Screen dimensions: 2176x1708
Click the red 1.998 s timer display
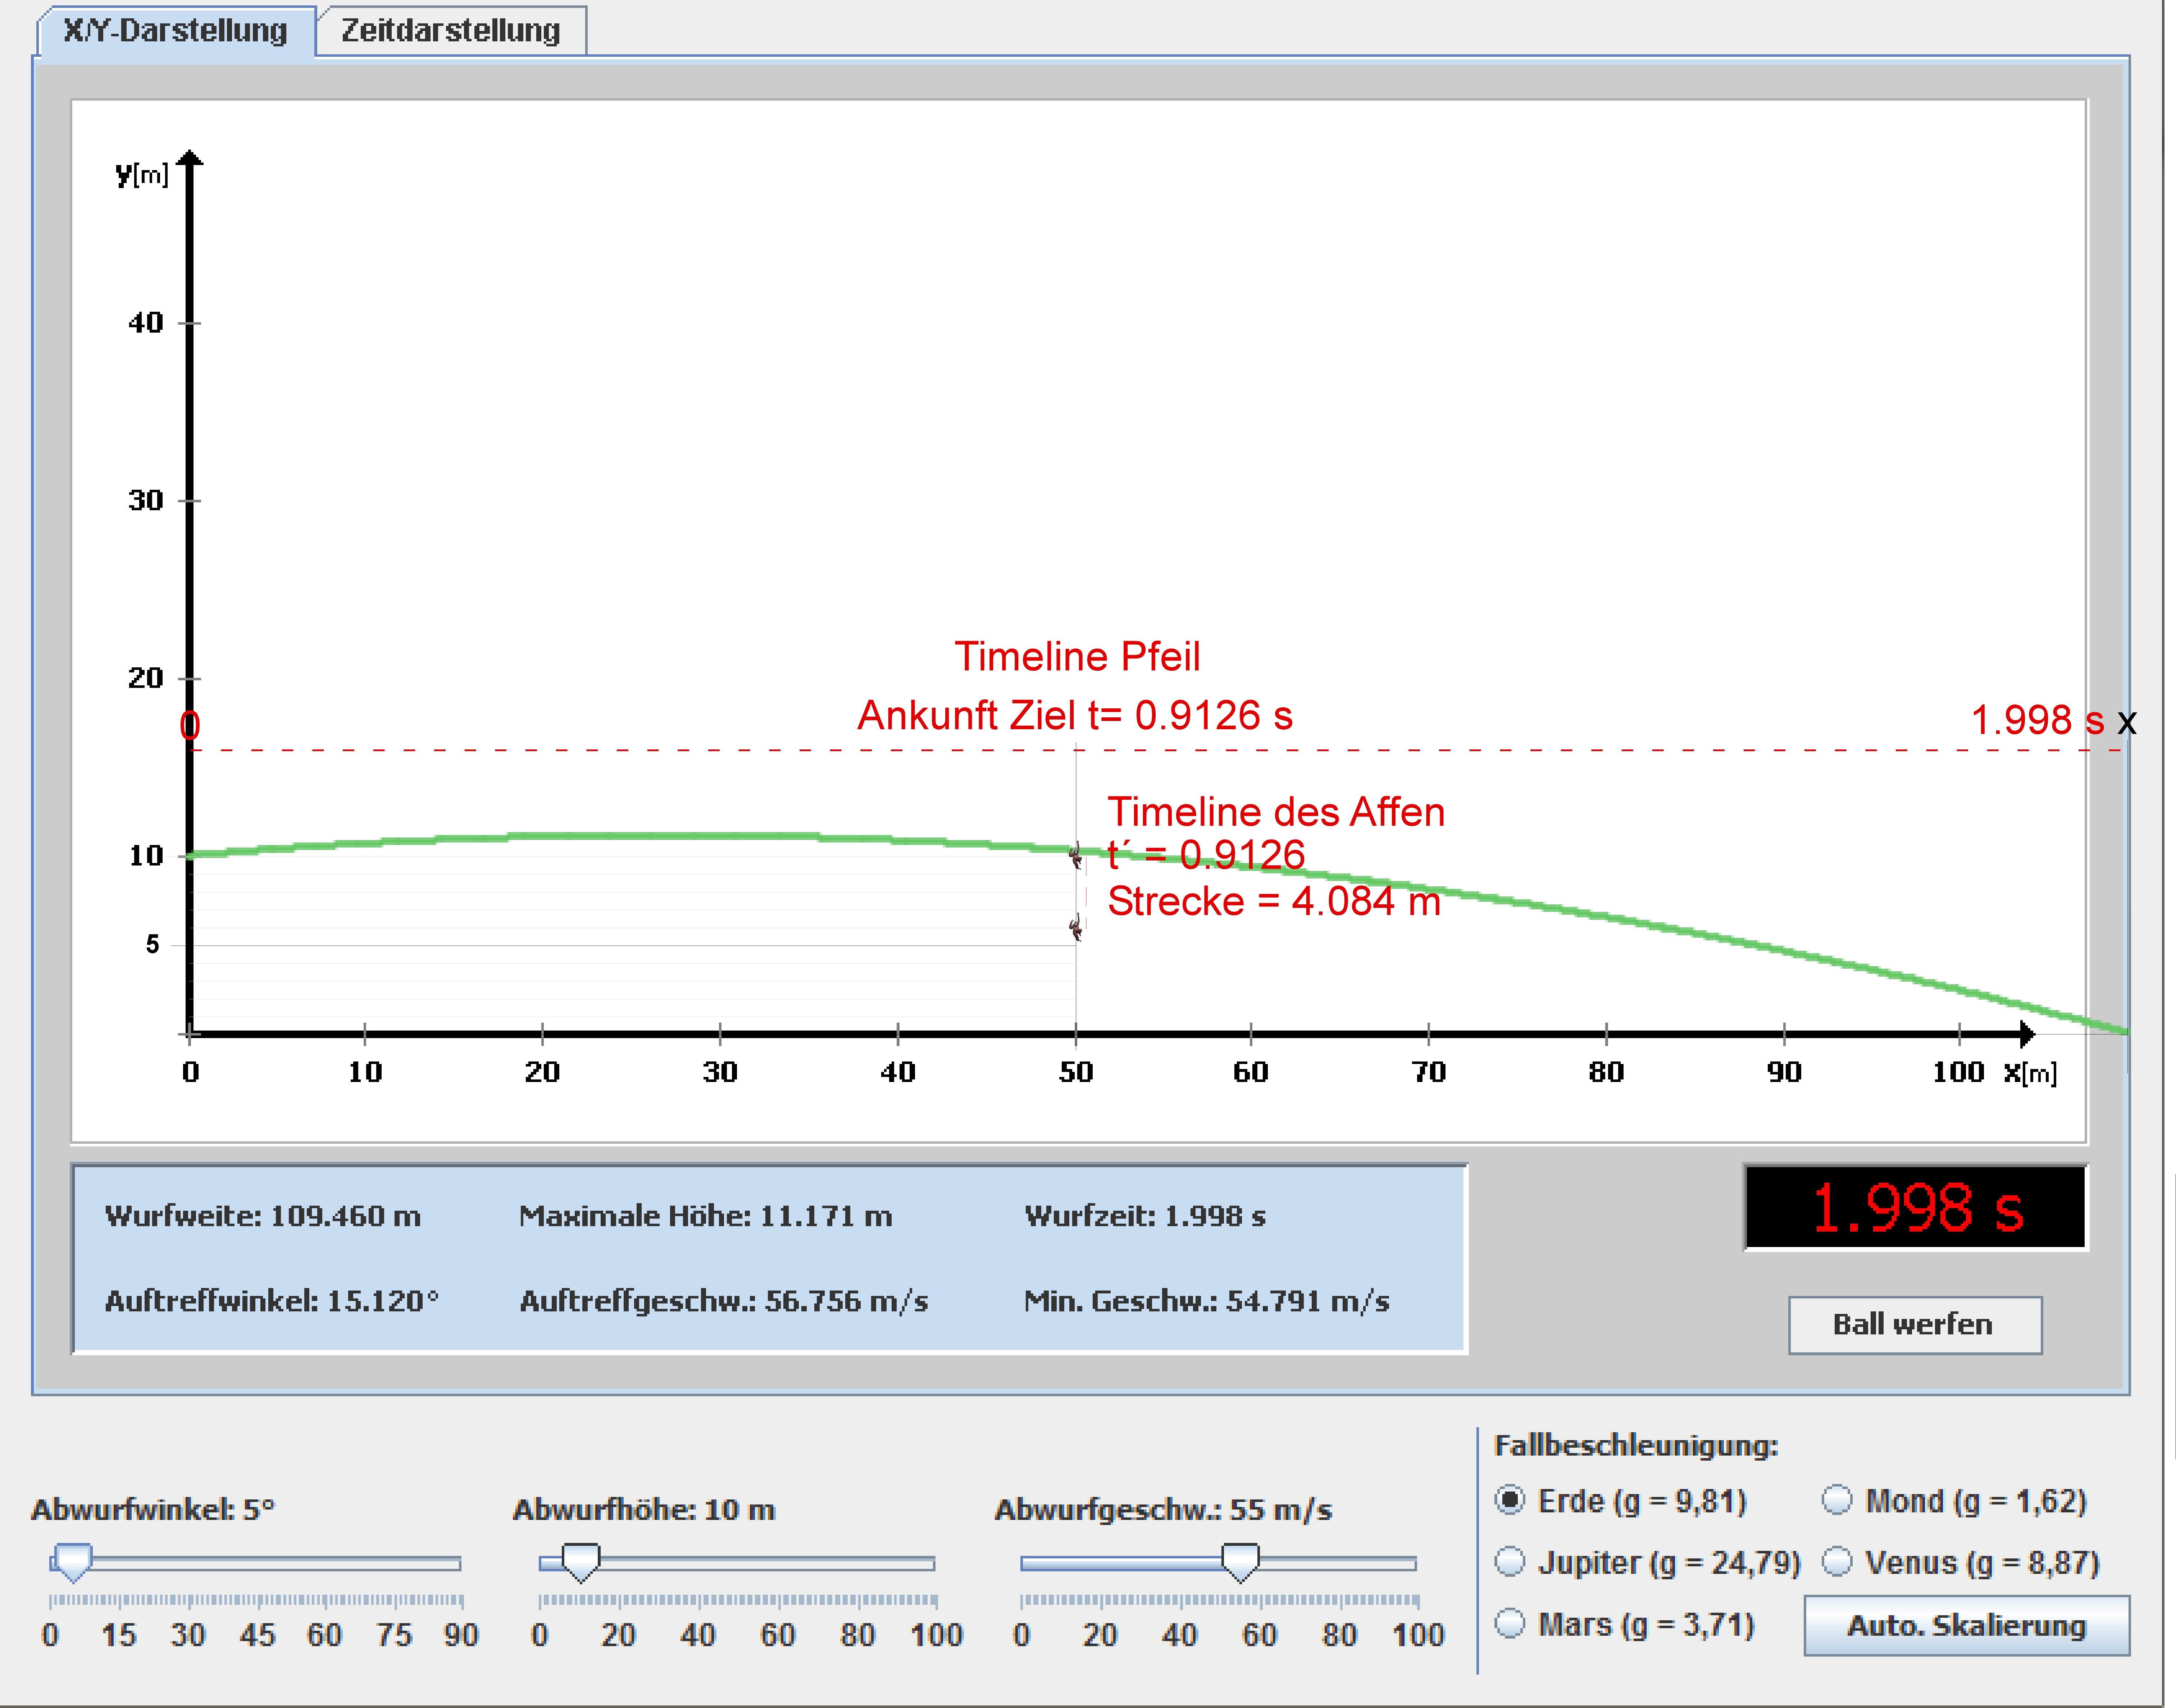(x=1916, y=1207)
